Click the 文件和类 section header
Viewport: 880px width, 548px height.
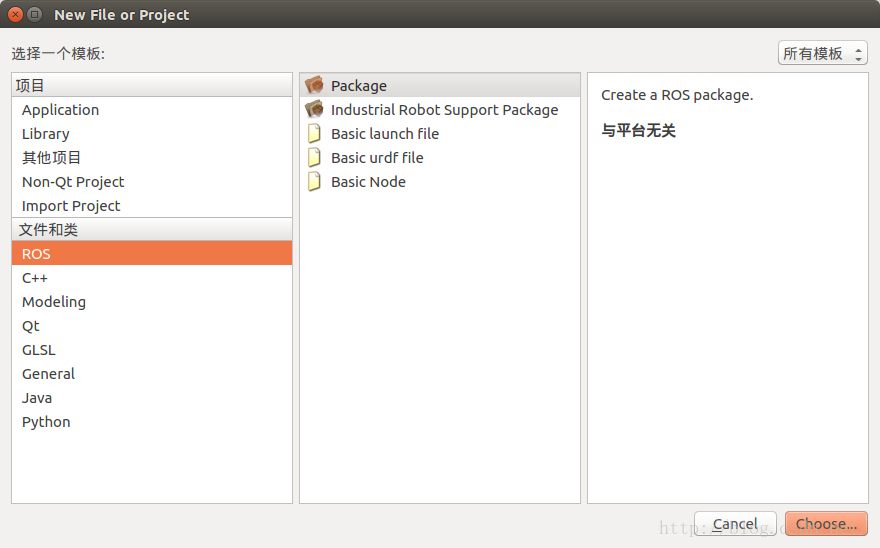point(152,230)
